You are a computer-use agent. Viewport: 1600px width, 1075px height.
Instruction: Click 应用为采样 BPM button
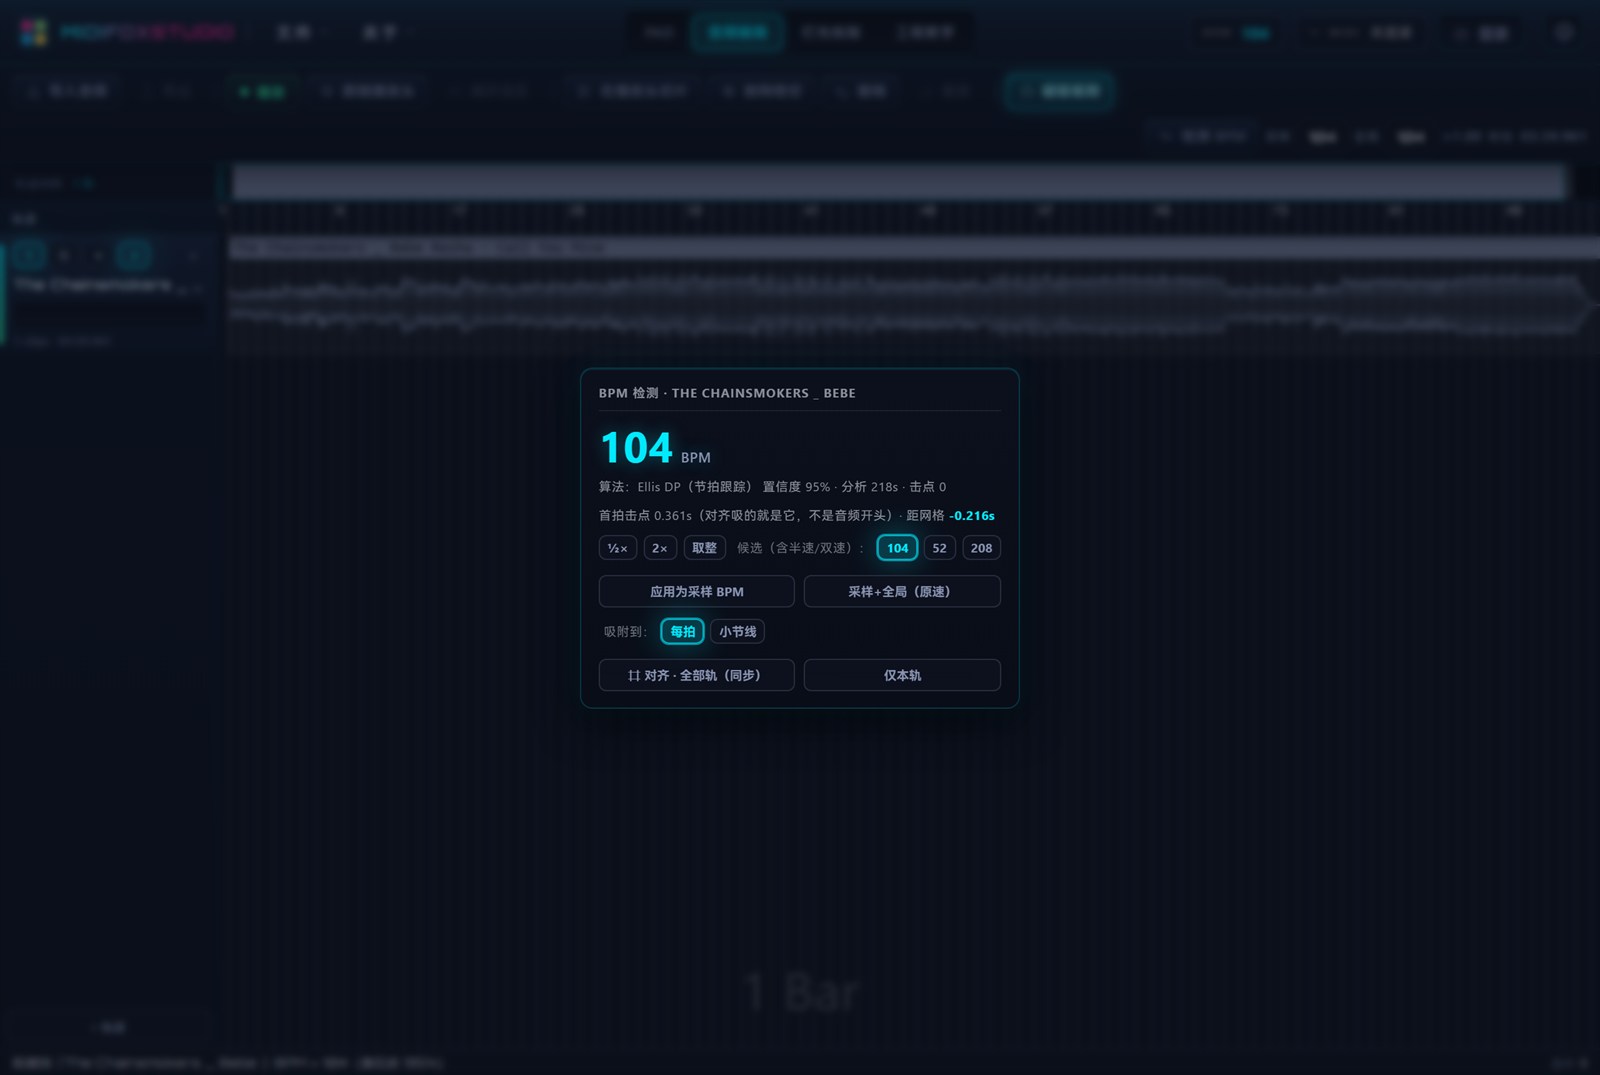coord(697,591)
